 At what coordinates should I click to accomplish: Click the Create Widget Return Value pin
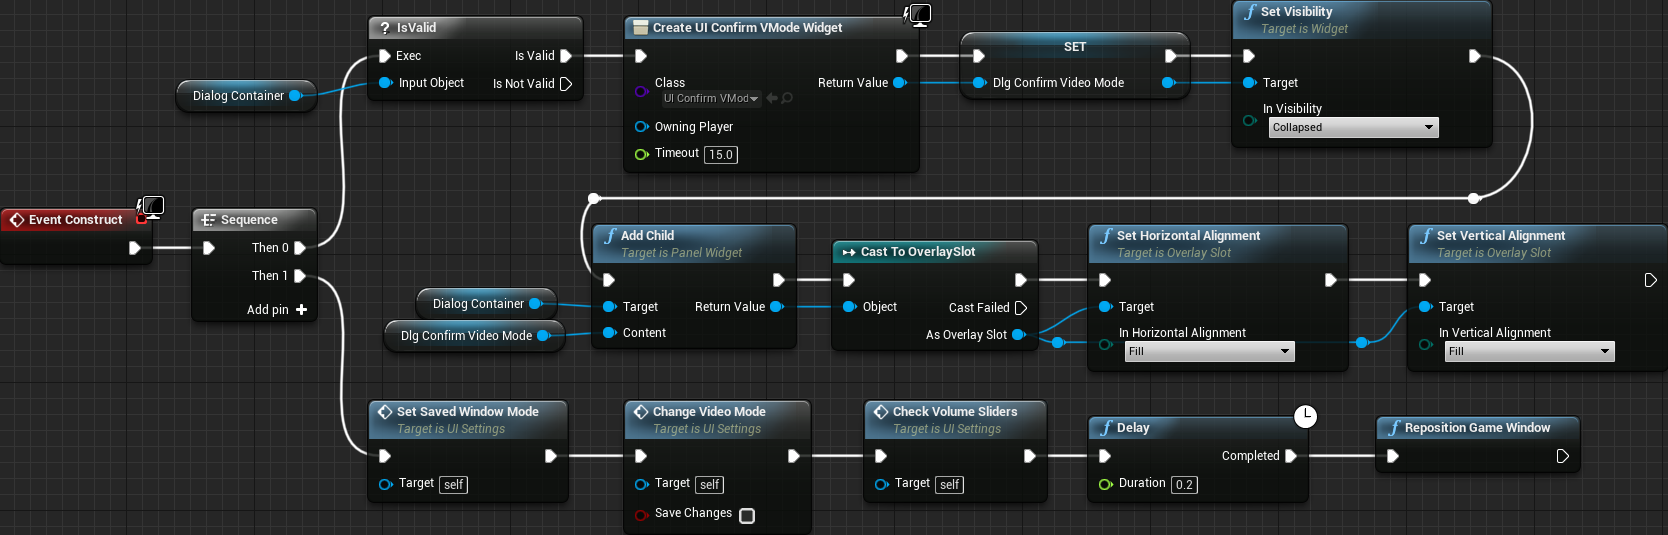(x=899, y=83)
